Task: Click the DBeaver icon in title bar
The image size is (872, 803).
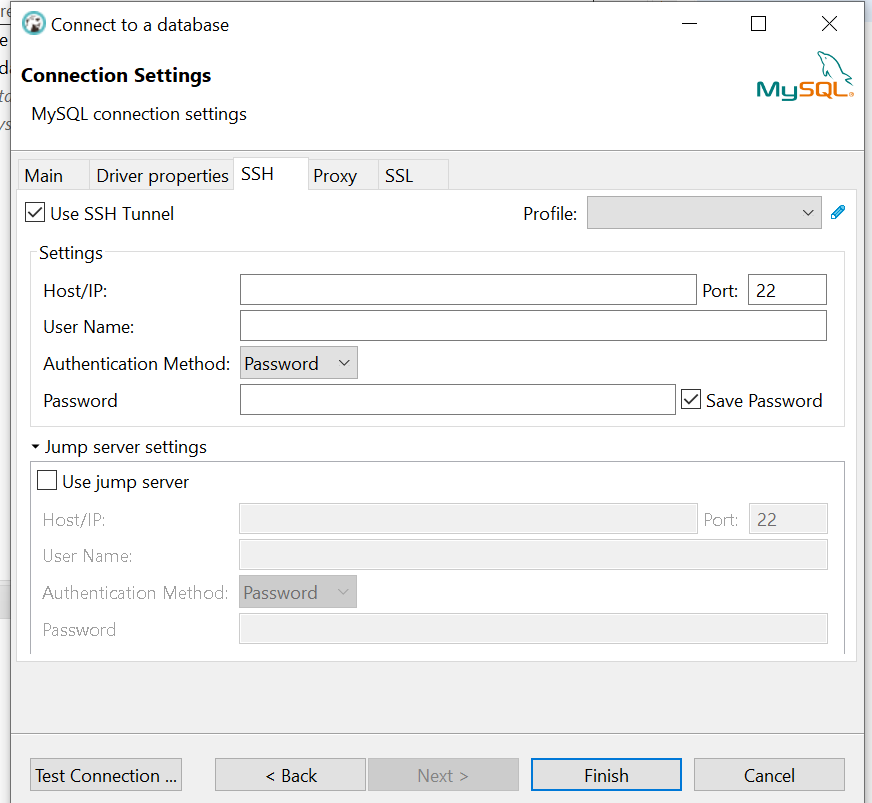Action: (33, 24)
